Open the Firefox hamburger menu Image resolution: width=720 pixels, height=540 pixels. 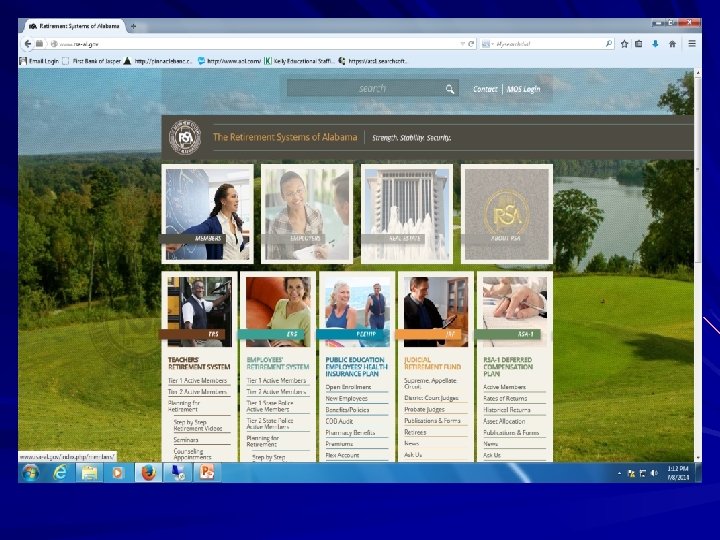[692, 44]
